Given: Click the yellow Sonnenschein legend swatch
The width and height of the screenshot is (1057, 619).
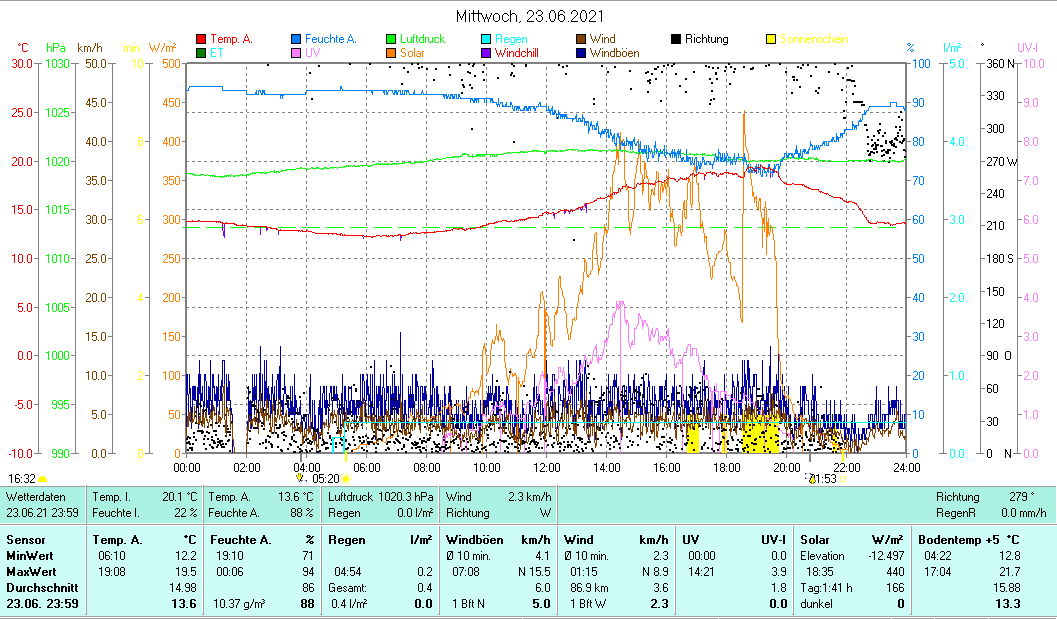Looking at the screenshot, I should 771,39.
